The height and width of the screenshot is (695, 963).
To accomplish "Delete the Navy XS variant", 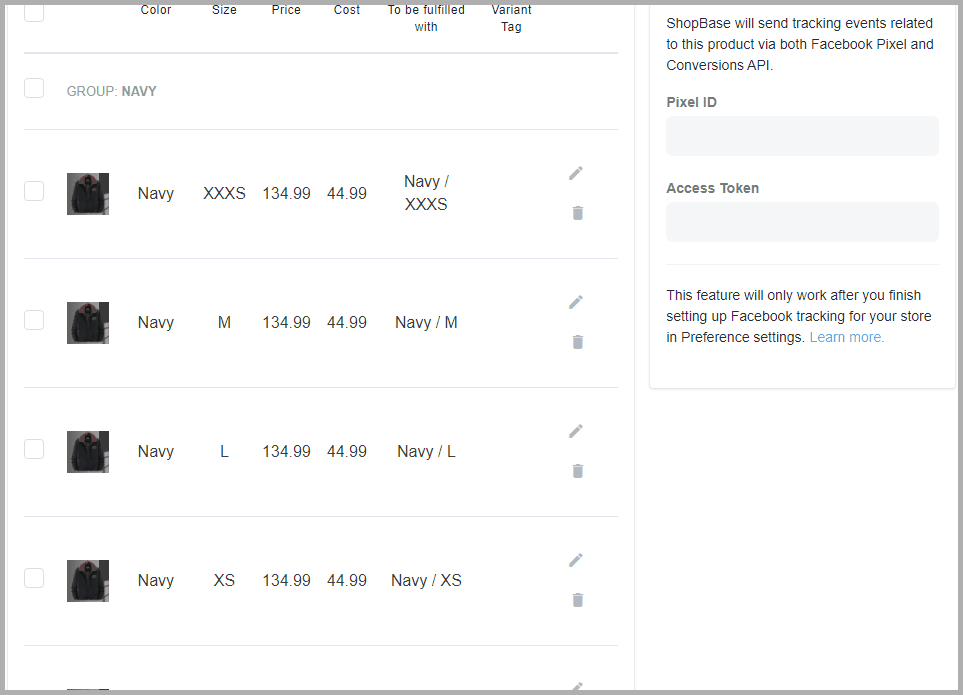I will coord(577,600).
